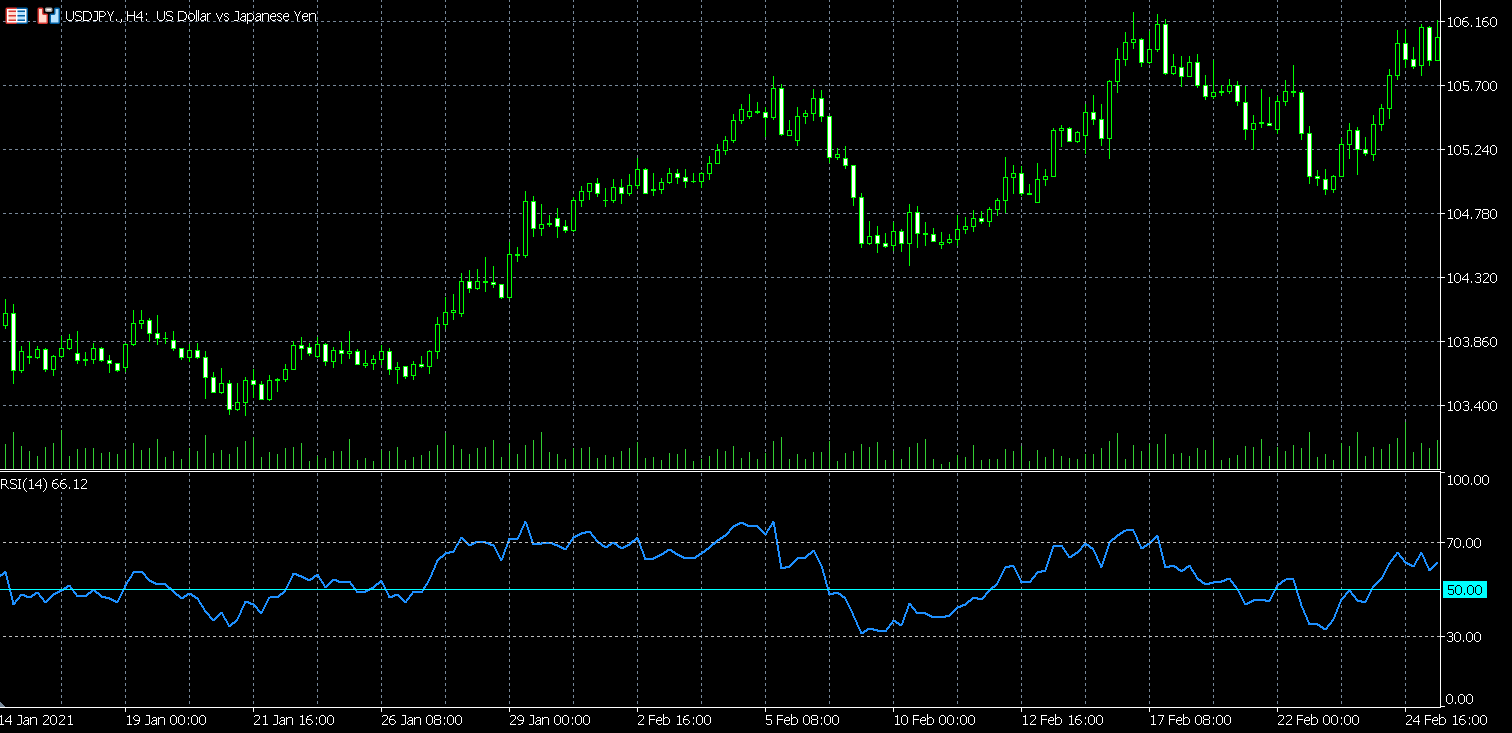Click the USDJPY H4 chart title text
Viewport: 1512px width, 733px height.
click(190, 16)
